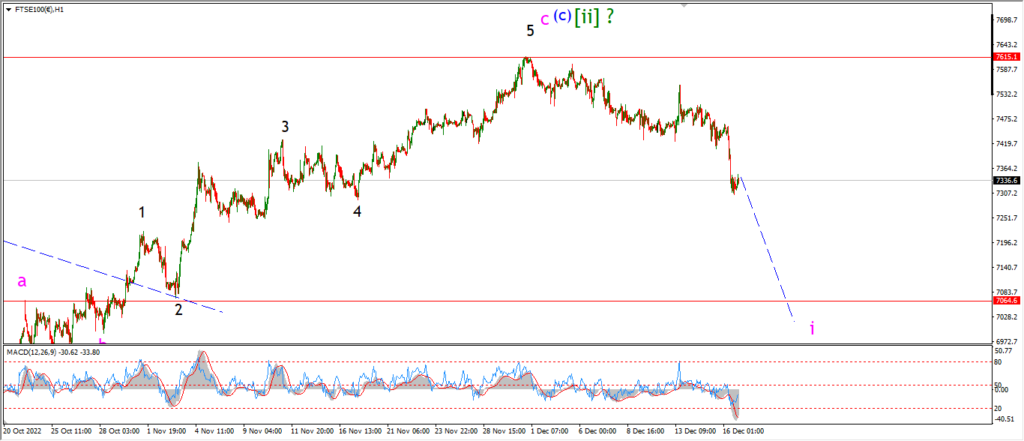Select wave label 5 near the top
The width and height of the screenshot is (1024, 441).
coord(530,30)
